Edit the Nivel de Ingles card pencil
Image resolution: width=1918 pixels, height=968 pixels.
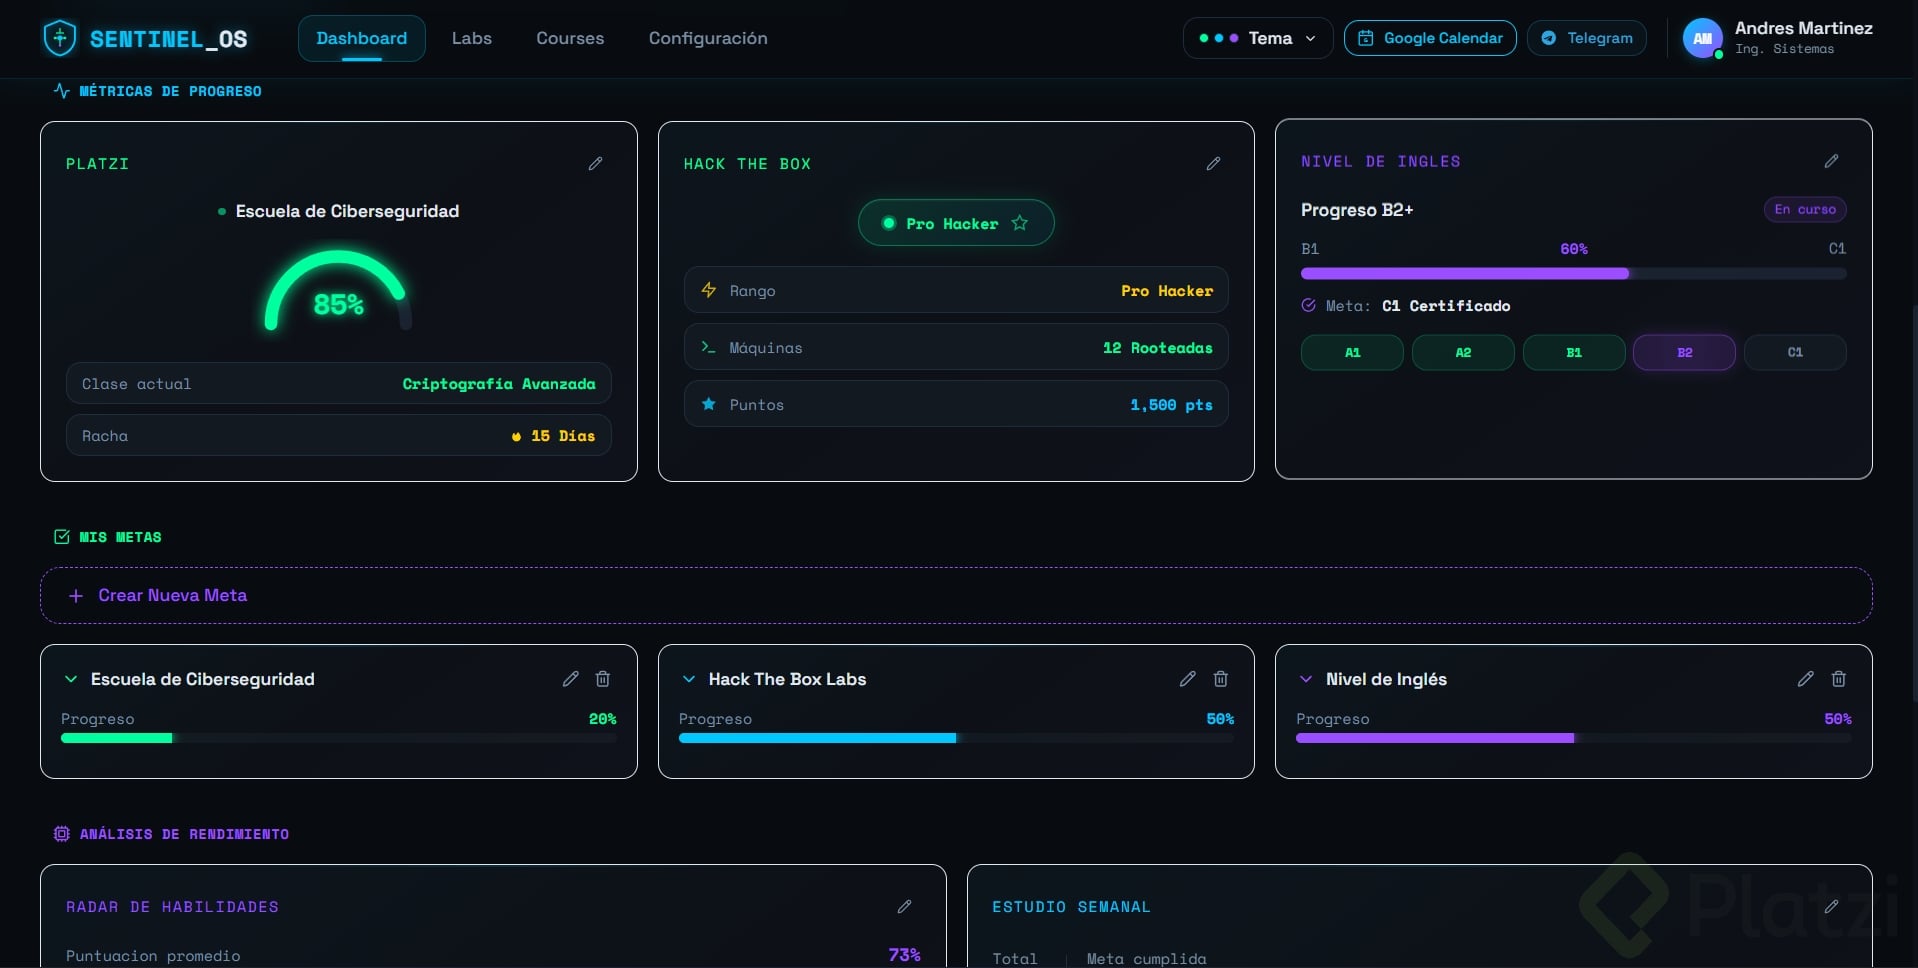pyautogui.click(x=1831, y=161)
